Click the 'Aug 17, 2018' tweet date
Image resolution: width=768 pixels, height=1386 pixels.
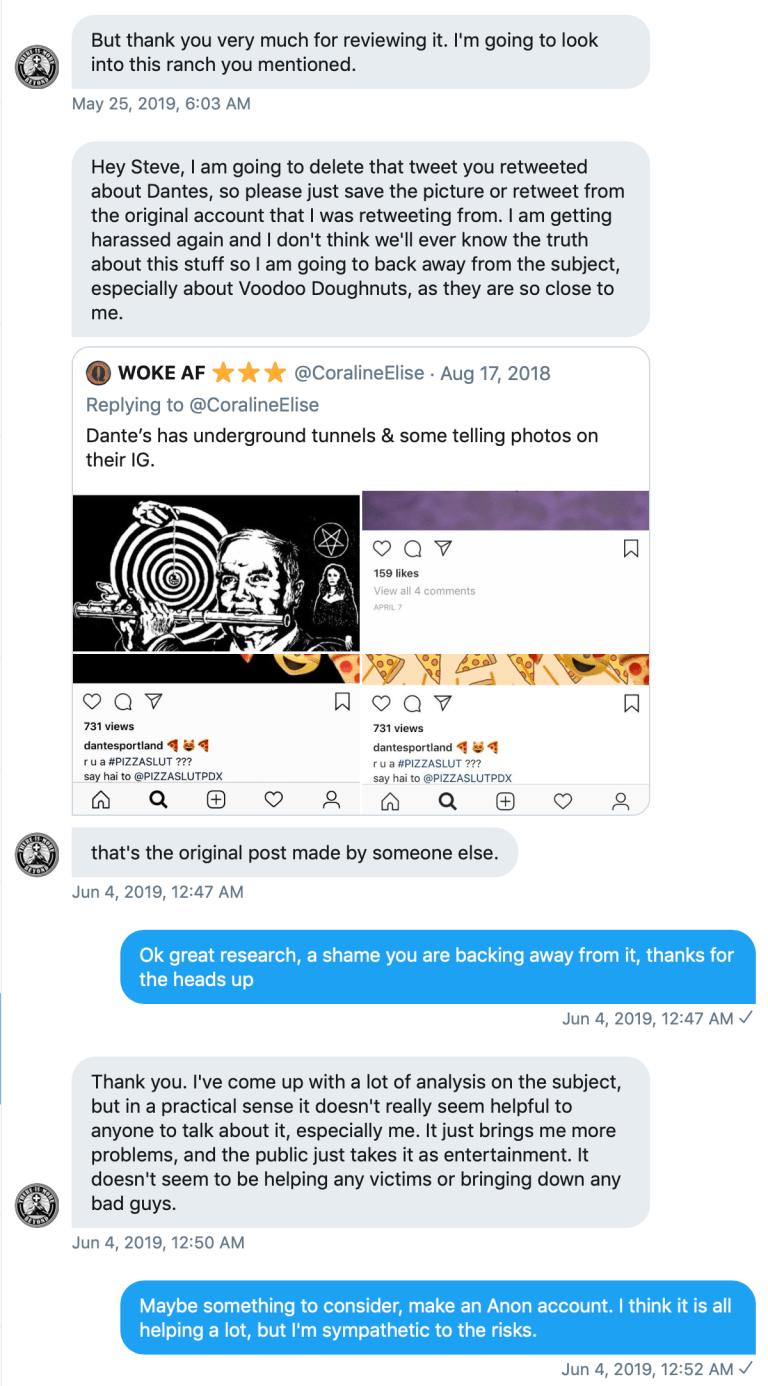[x=496, y=373]
